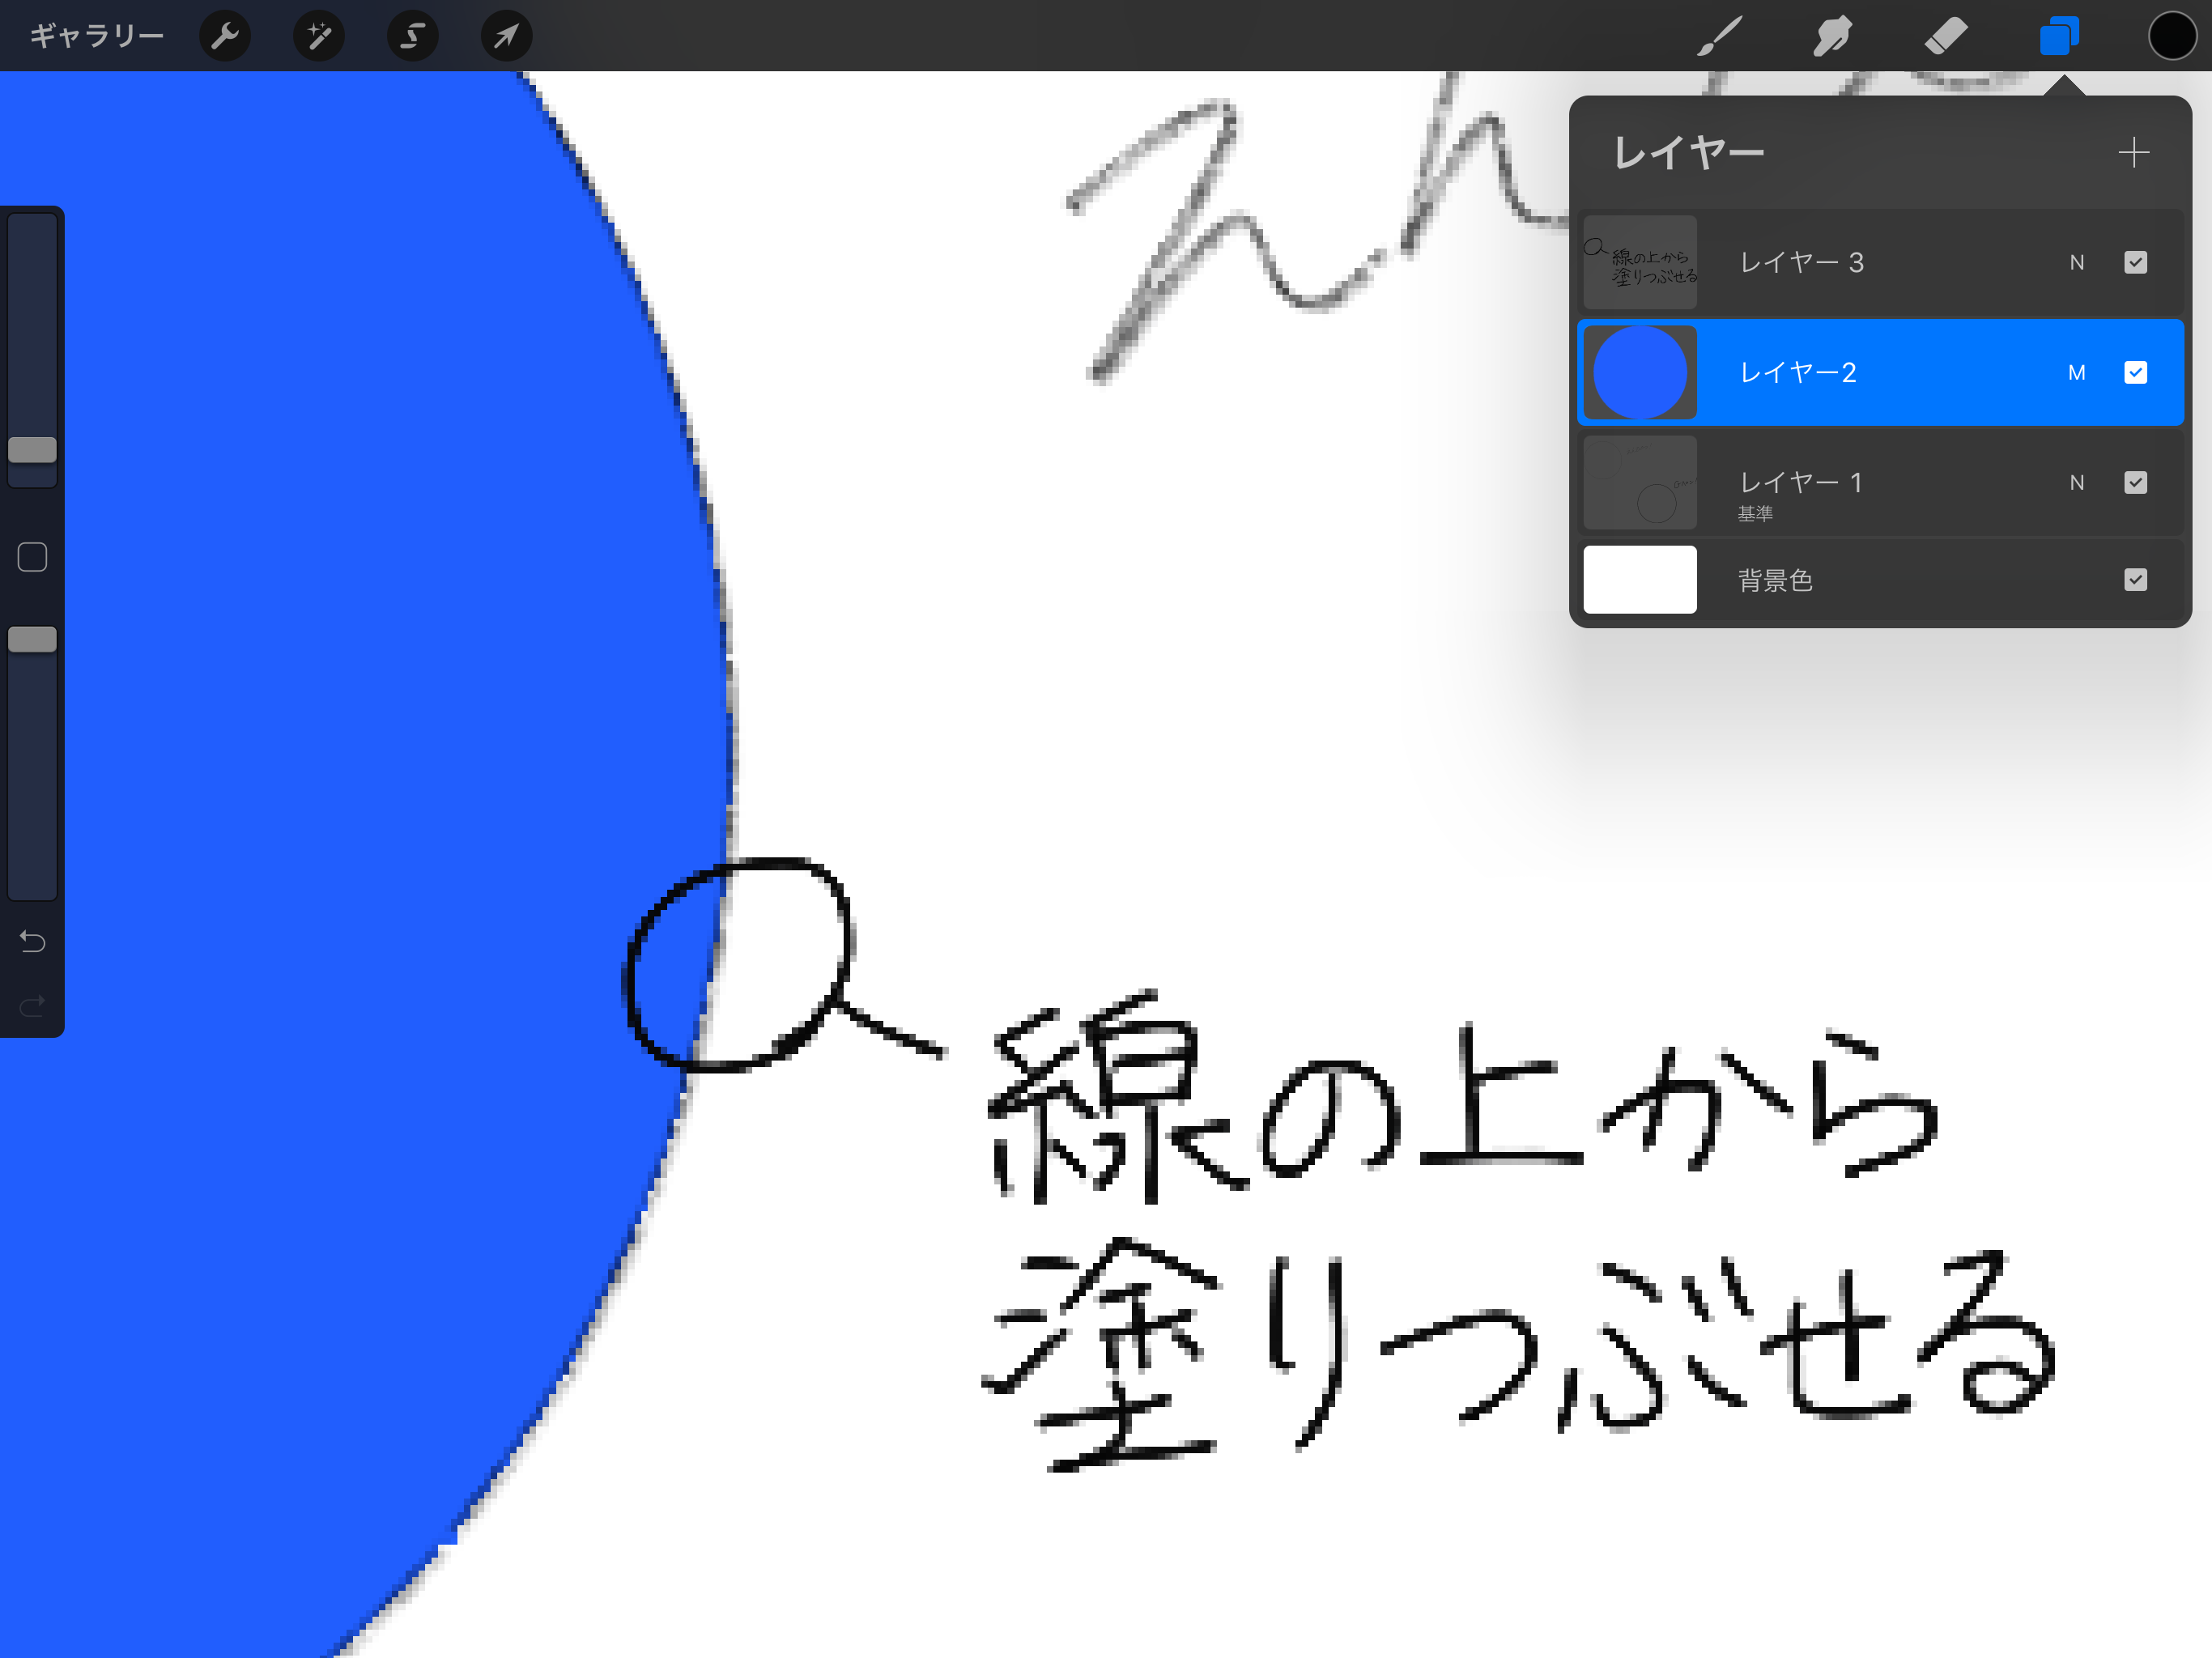Select the レイヤー 1 layer row
Image resolution: width=2212 pixels, height=1658 pixels.
pyautogui.click(x=1880, y=483)
